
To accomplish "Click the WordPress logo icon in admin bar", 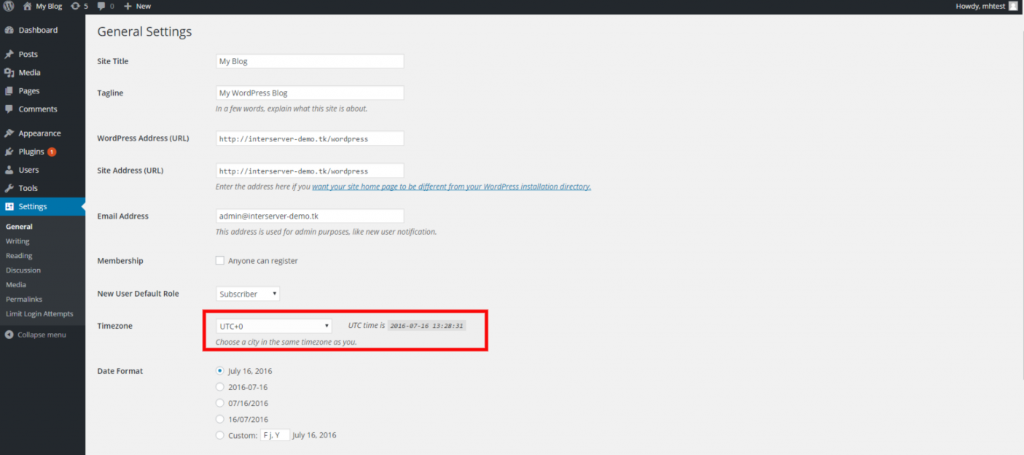I will pyautogui.click(x=8, y=6).
